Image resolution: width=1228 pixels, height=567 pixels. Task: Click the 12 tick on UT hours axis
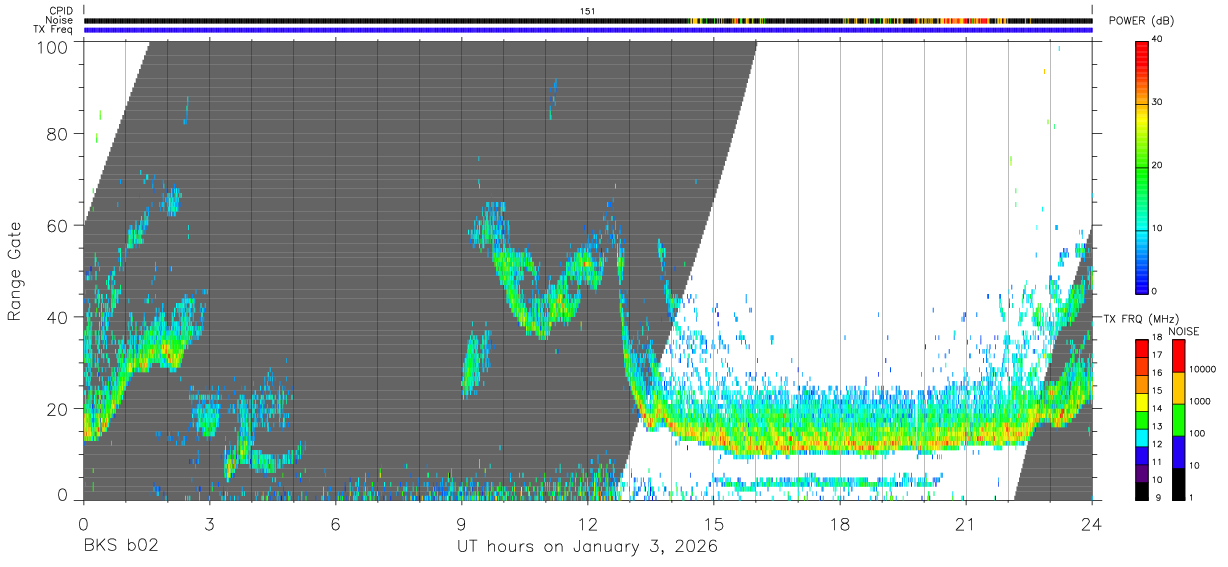click(x=588, y=523)
